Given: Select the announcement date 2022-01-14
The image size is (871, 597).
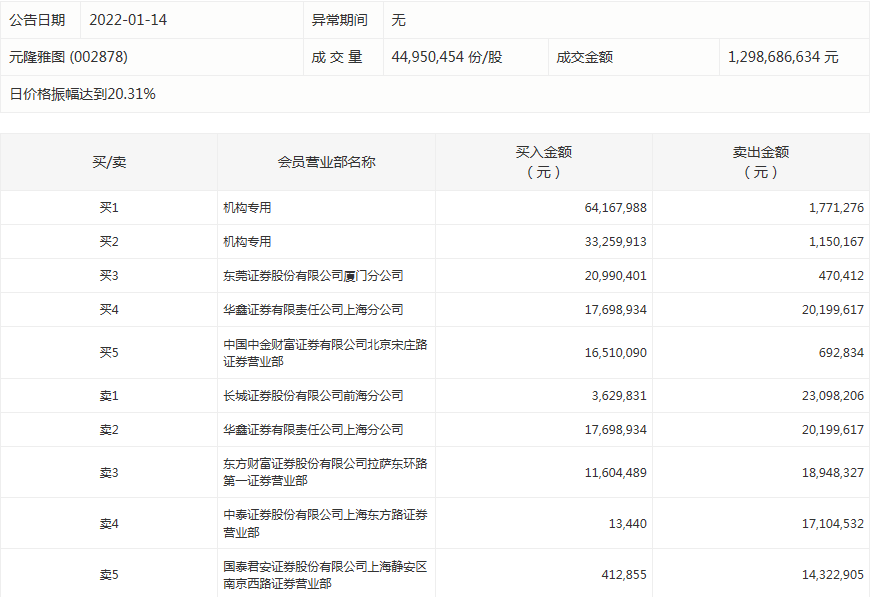Looking at the screenshot, I should [x=128, y=20].
